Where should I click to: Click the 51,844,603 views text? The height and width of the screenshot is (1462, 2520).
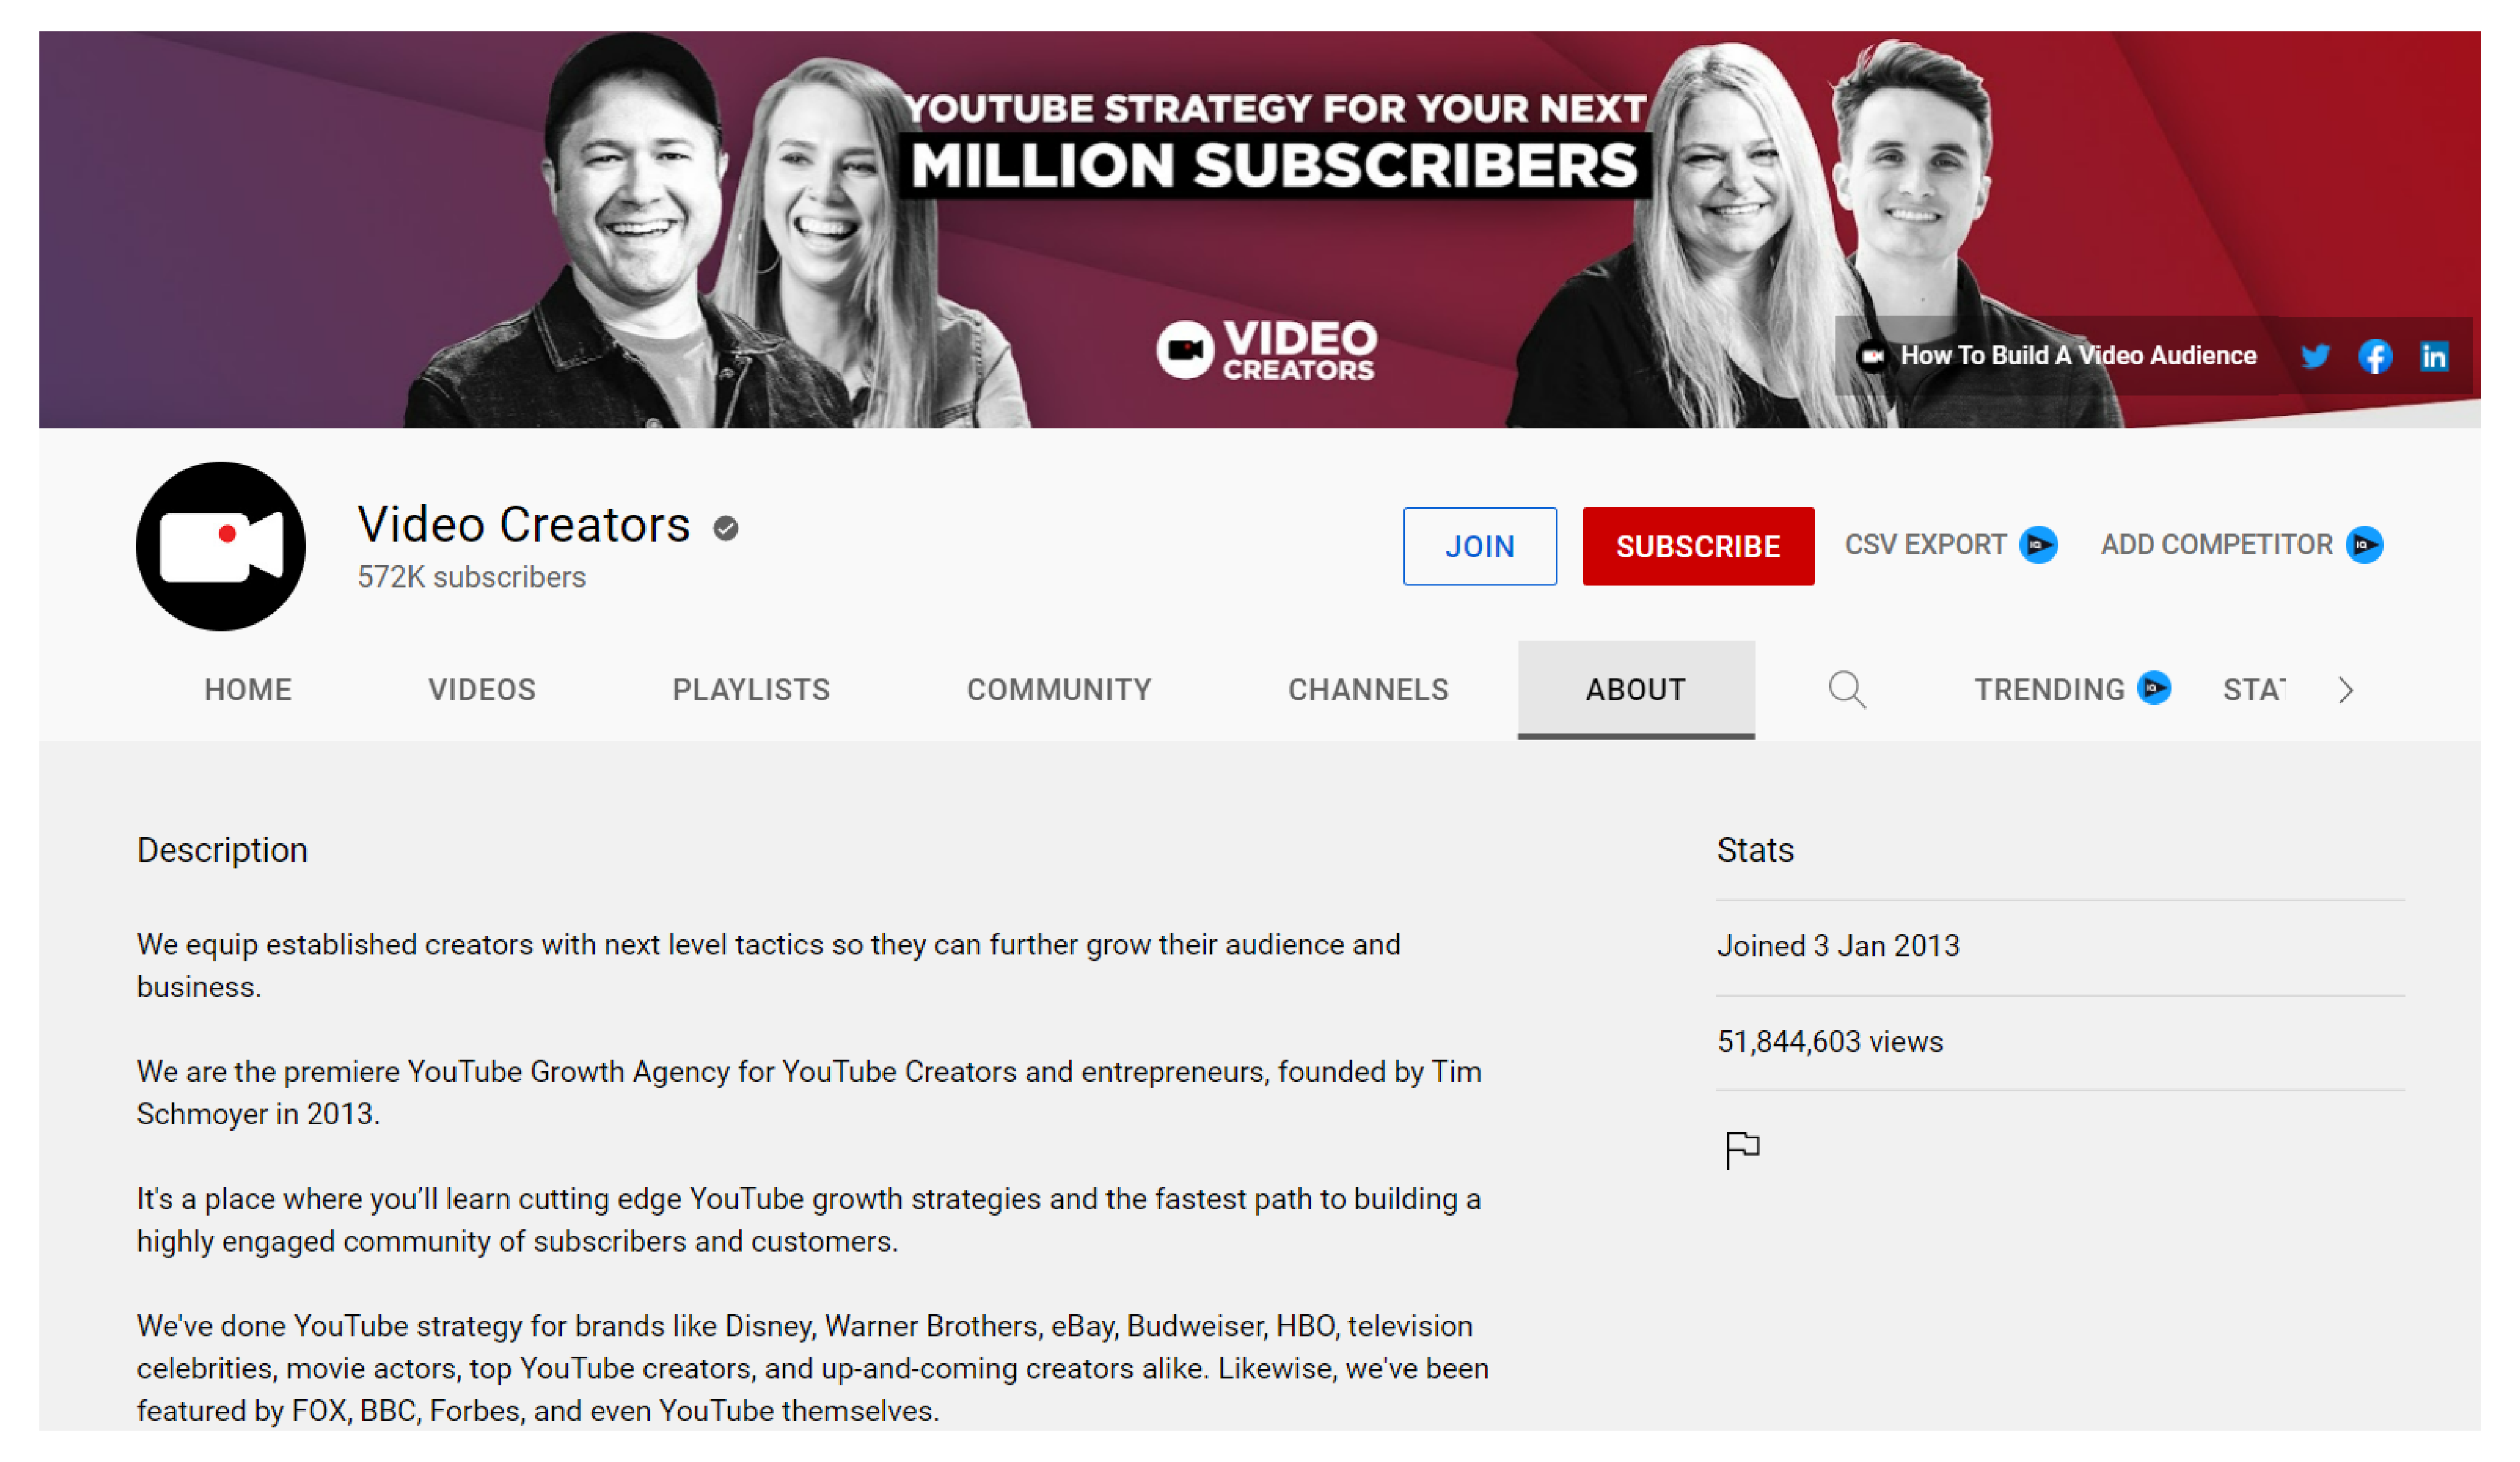pyautogui.click(x=1830, y=1042)
